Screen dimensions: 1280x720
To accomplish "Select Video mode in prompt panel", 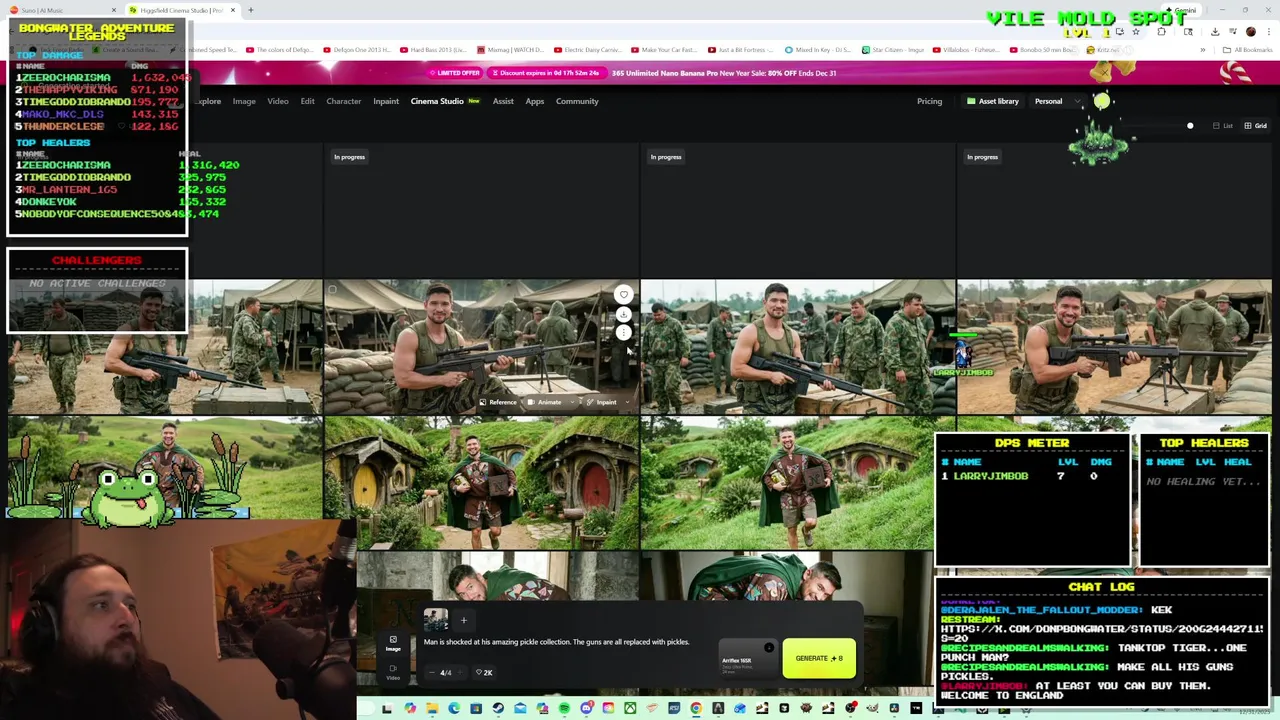I will tap(393, 672).
